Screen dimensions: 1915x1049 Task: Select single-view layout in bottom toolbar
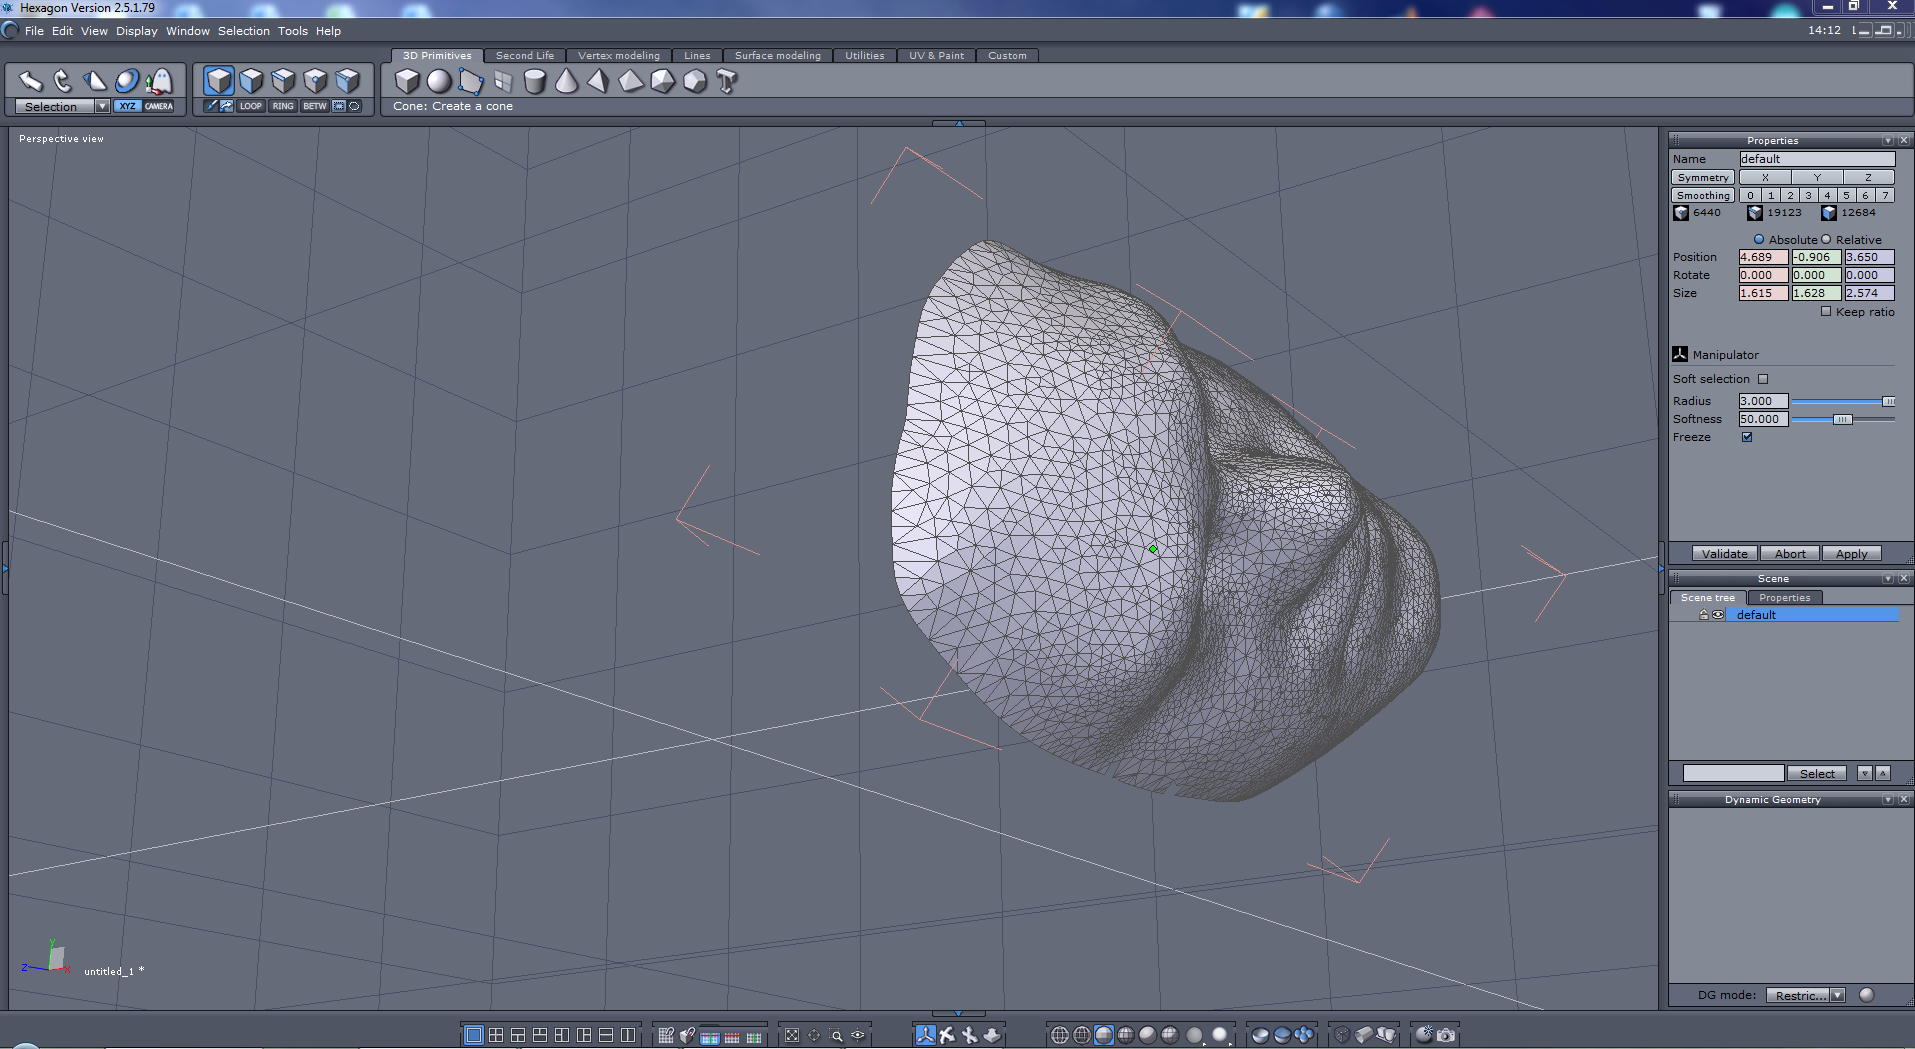pos(474,1035)
